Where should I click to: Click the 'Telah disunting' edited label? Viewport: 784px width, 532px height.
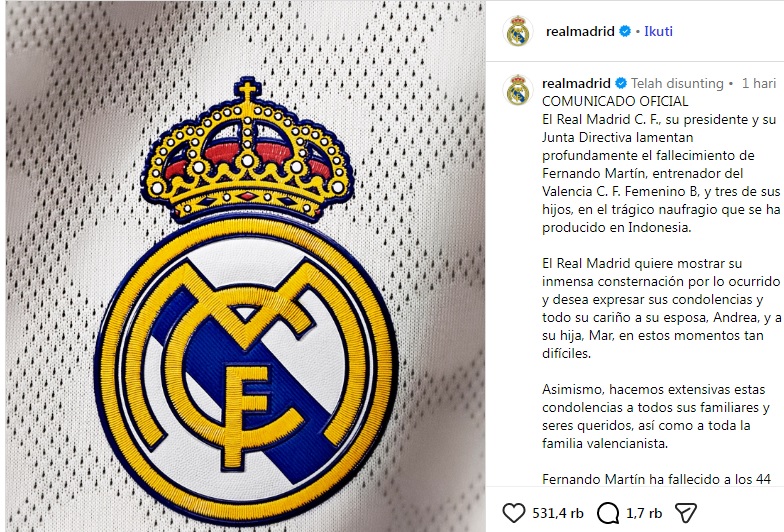(677, 83)
